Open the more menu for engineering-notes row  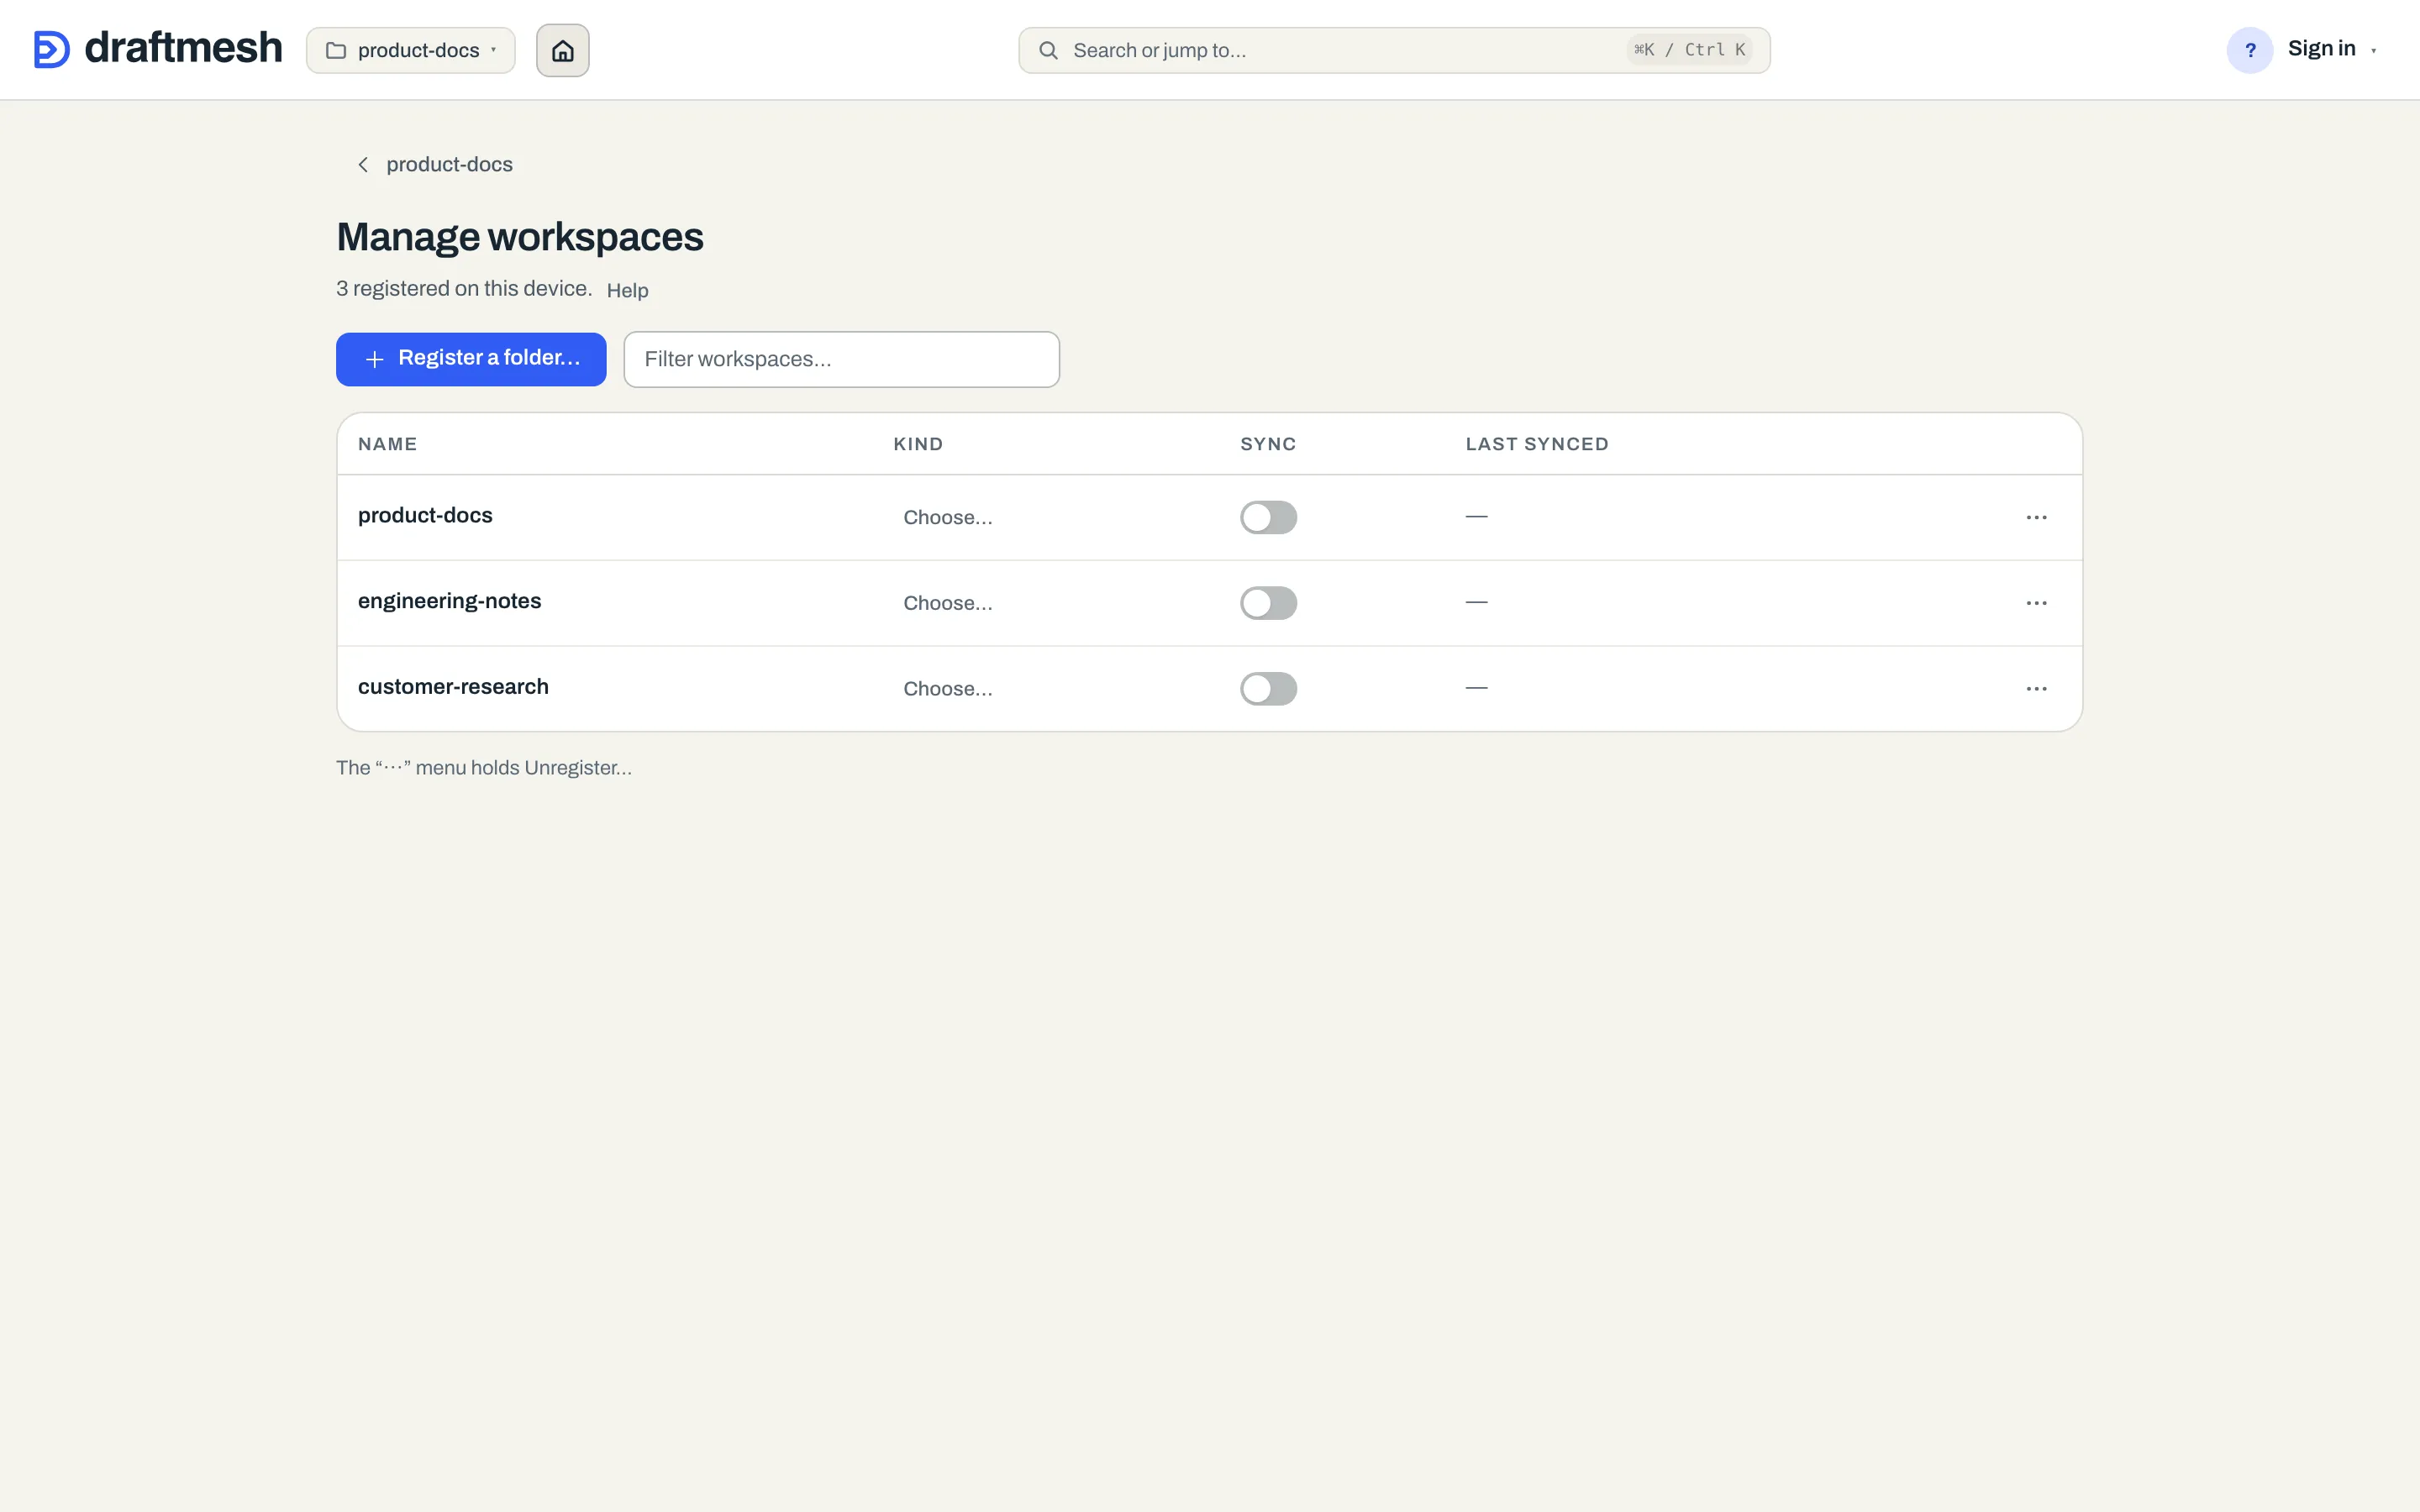click(2037, 603)
